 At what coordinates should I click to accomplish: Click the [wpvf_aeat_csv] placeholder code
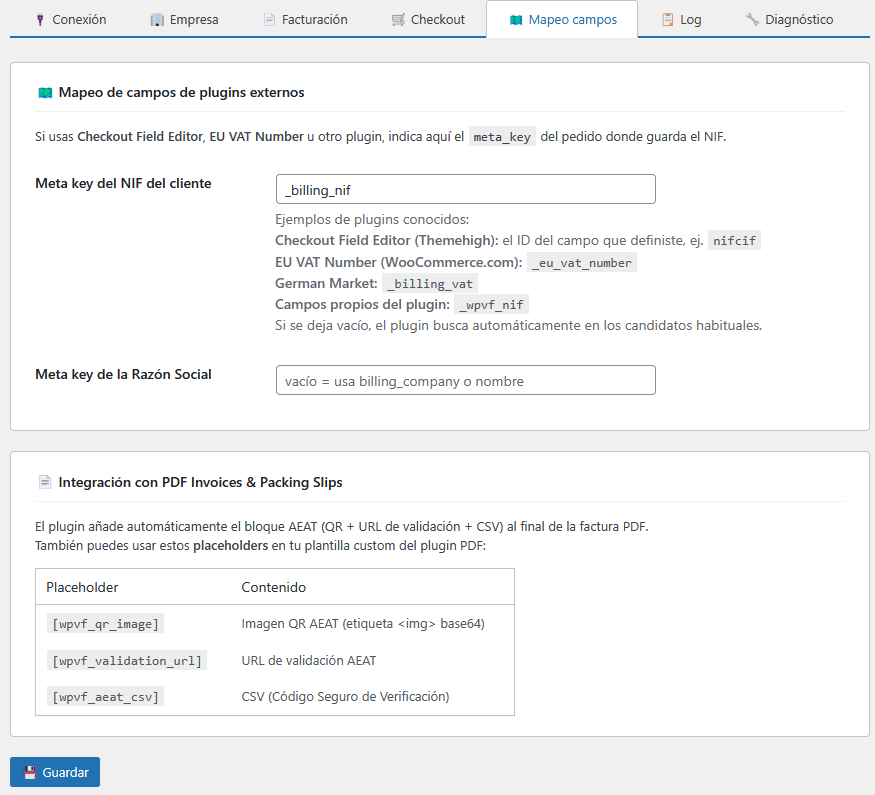(105, 697)
